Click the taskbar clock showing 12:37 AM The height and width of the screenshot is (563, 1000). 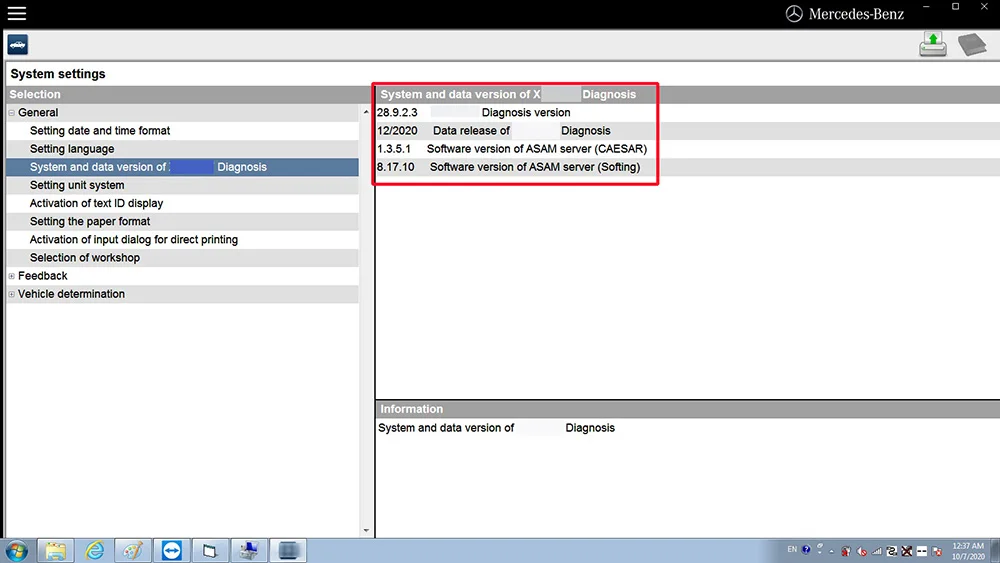click(x=968, y=552)
